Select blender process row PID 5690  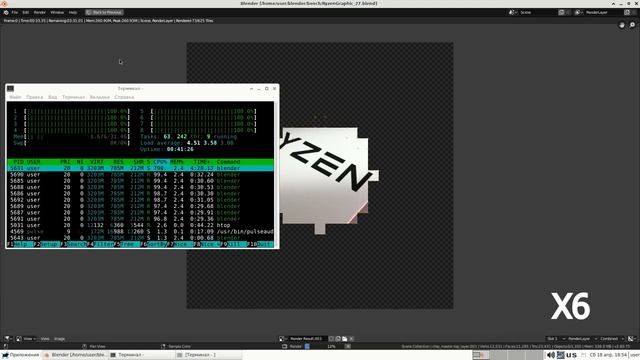pyautogui.click(x=140, y=175)
